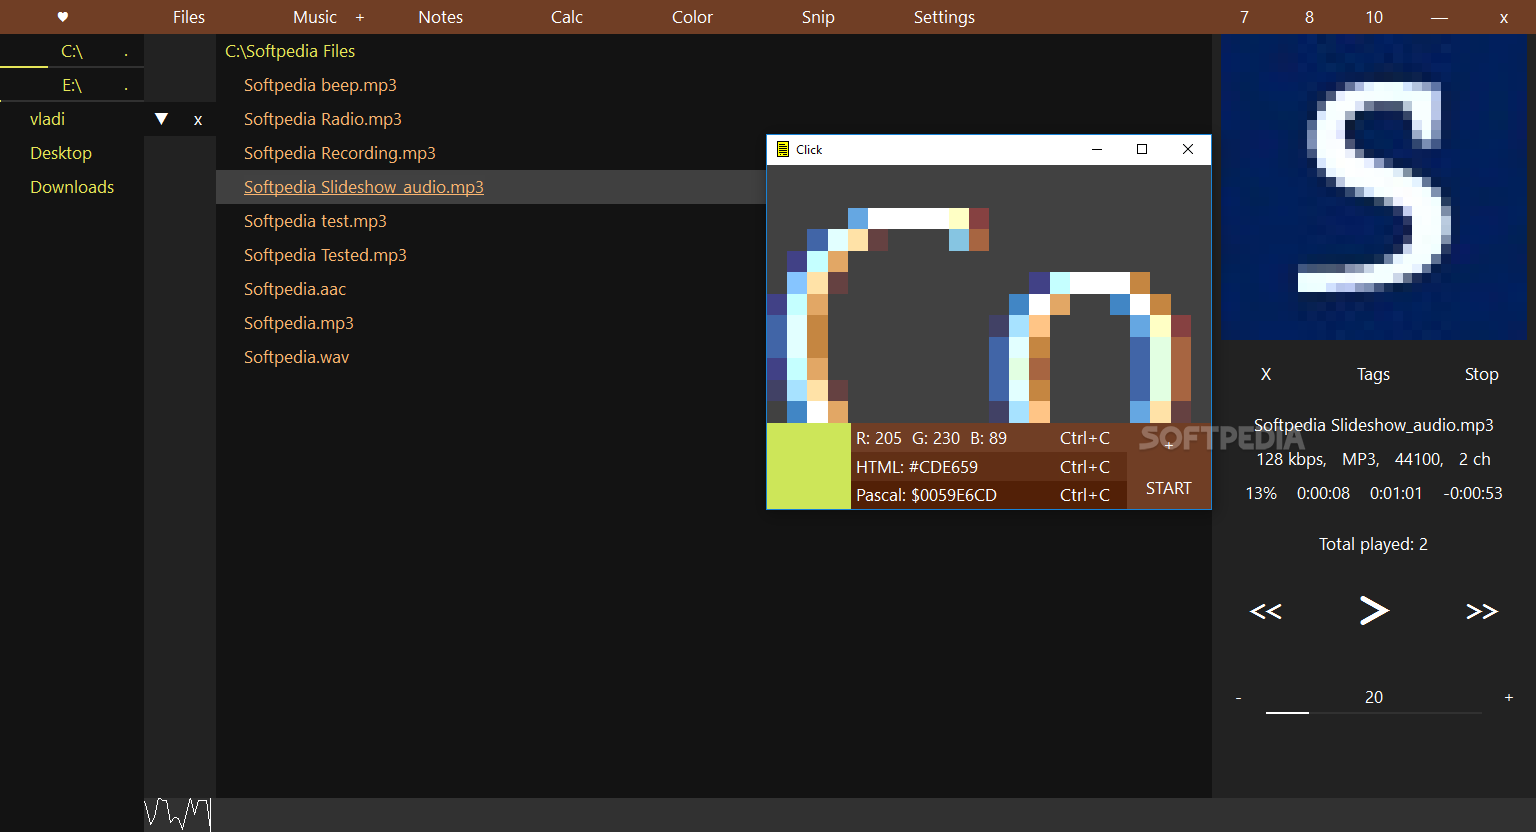Click START in the color picker
Image resolution: width=1536 pixels, height=832 pixels.
[x=1169, y=488]
